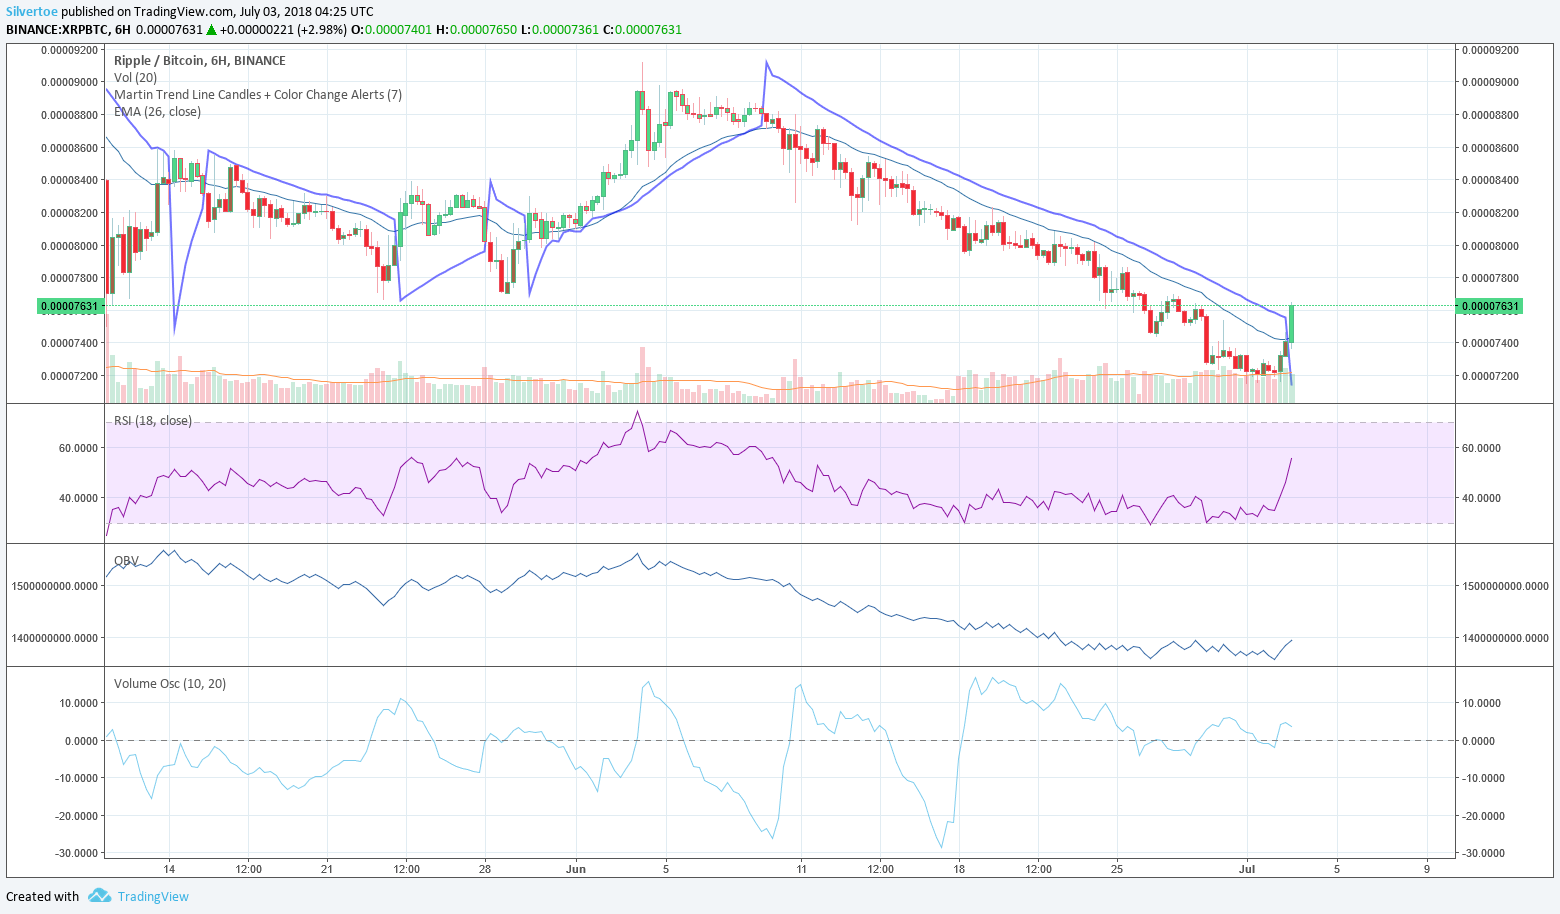The width and height of the screenshot is (1560, 914).
Task: Click 1400000000.0000 on the left OBV axis
Action: pos(56,638)
